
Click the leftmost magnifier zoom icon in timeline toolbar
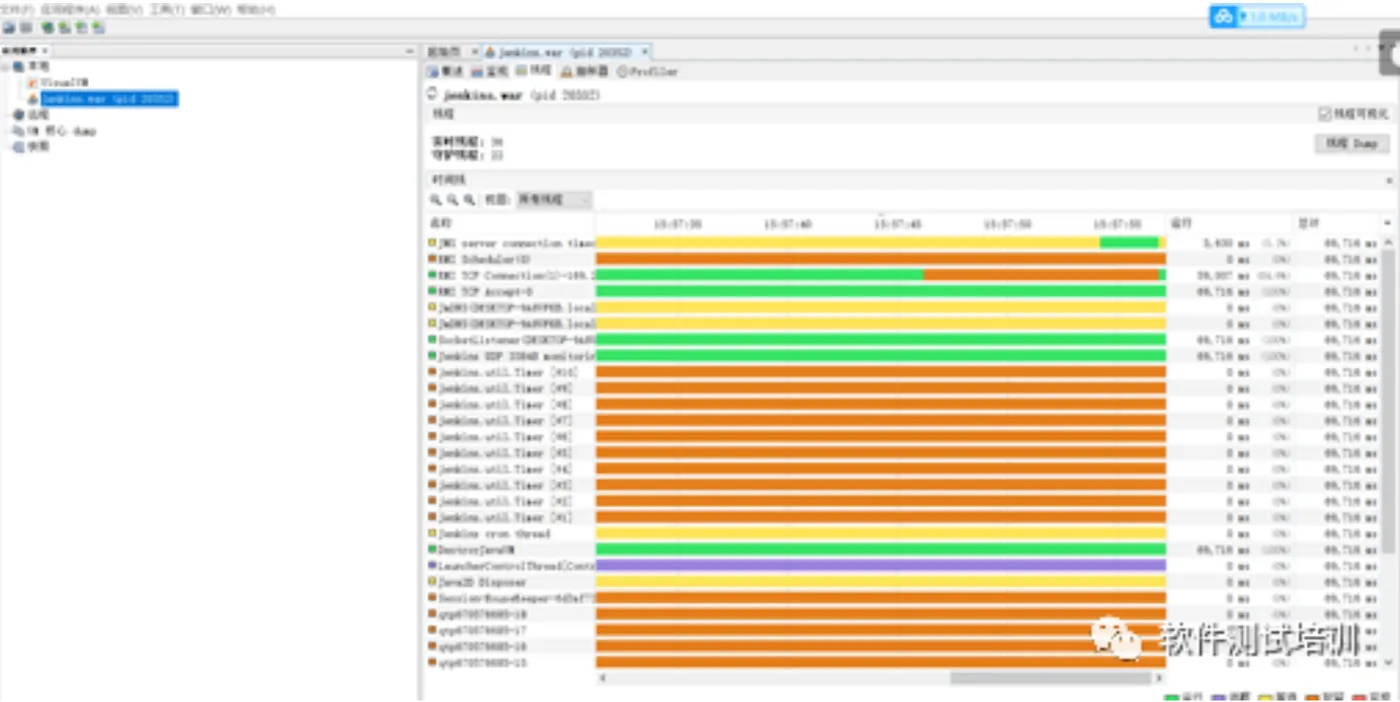click(x=436, y=200)
